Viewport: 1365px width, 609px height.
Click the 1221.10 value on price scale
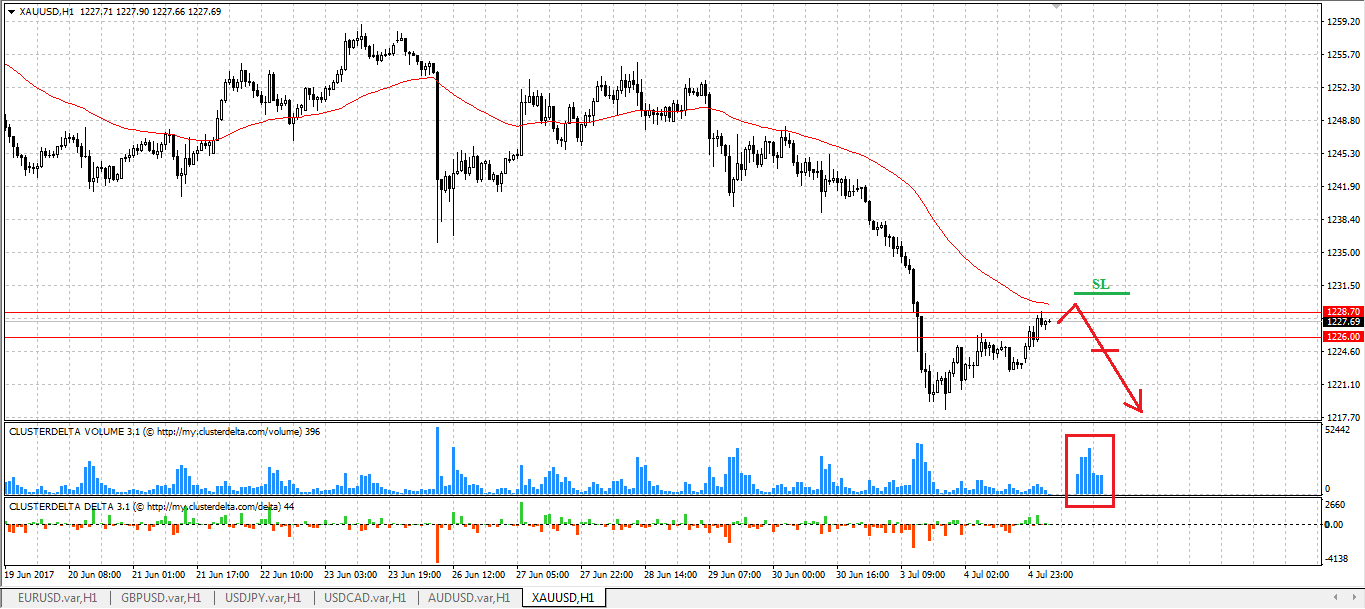tap(1343, 385)
